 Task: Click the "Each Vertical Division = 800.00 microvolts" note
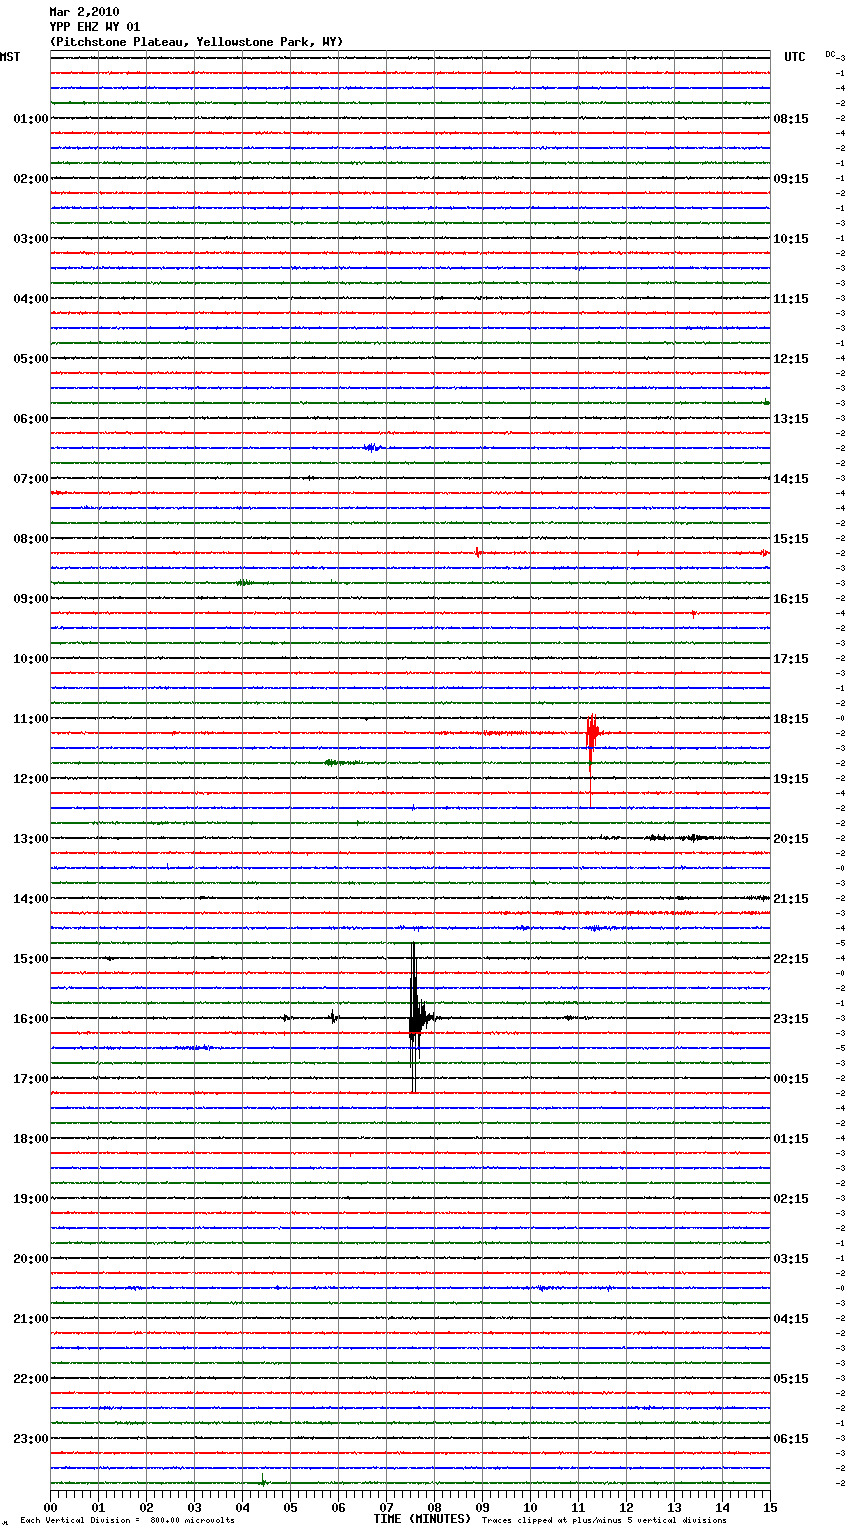click(128, 1521)
